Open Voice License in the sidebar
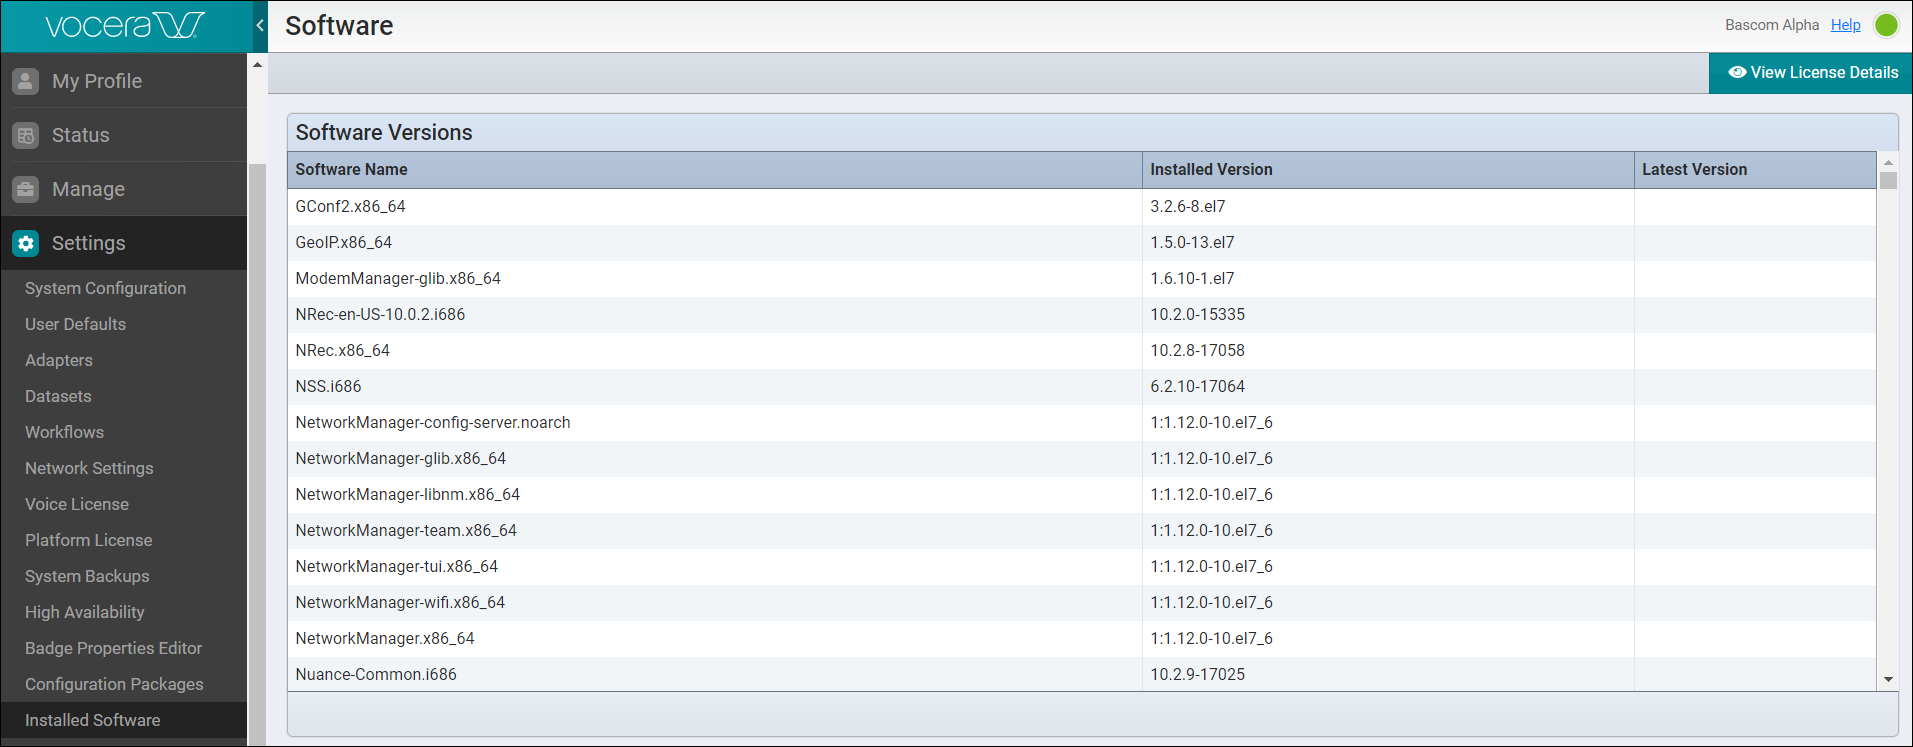The height and width of the screenshot is (747, 1913). point(77,504)
